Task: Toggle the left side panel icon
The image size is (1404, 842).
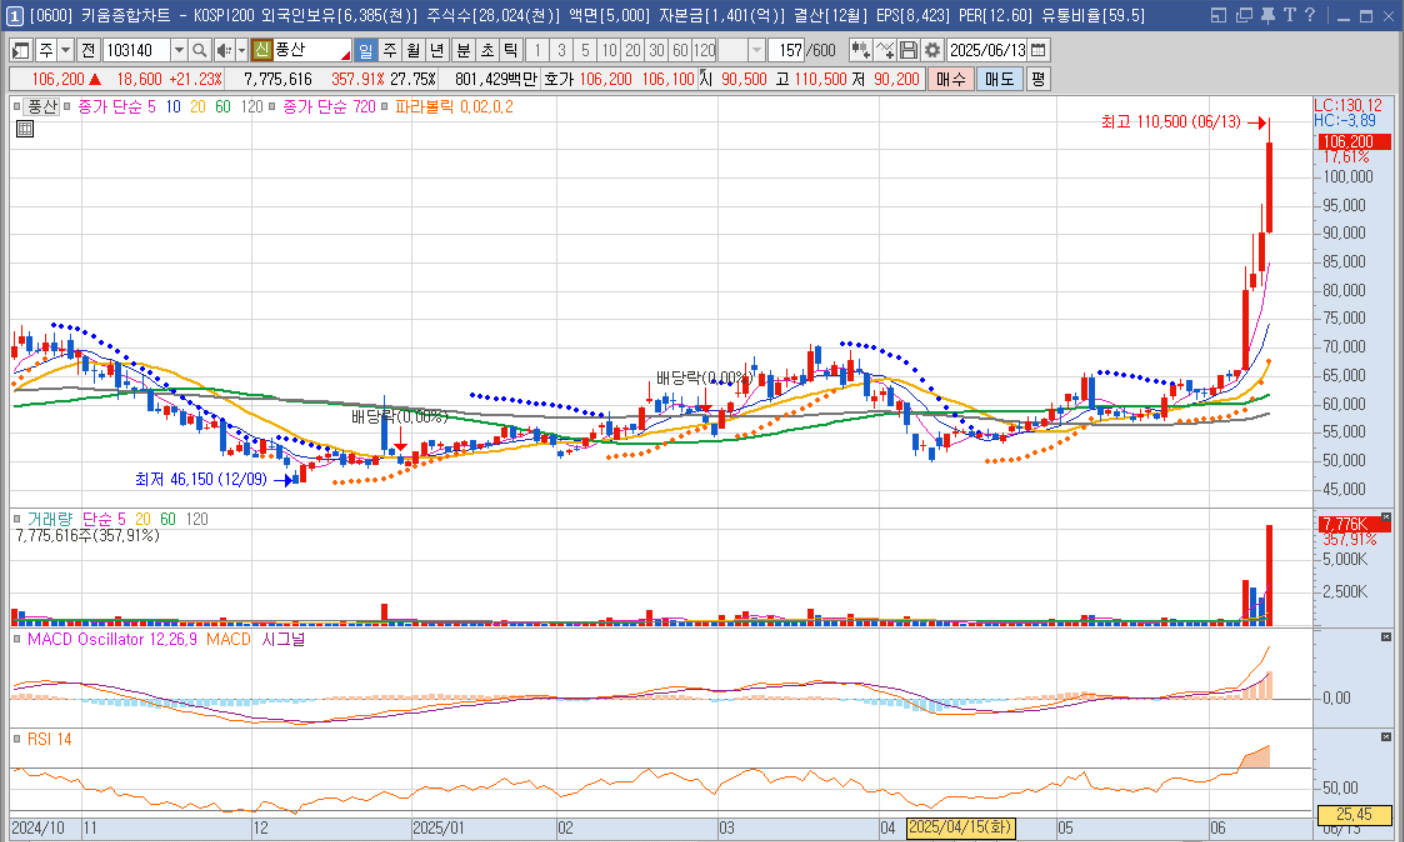Action: 21,50
